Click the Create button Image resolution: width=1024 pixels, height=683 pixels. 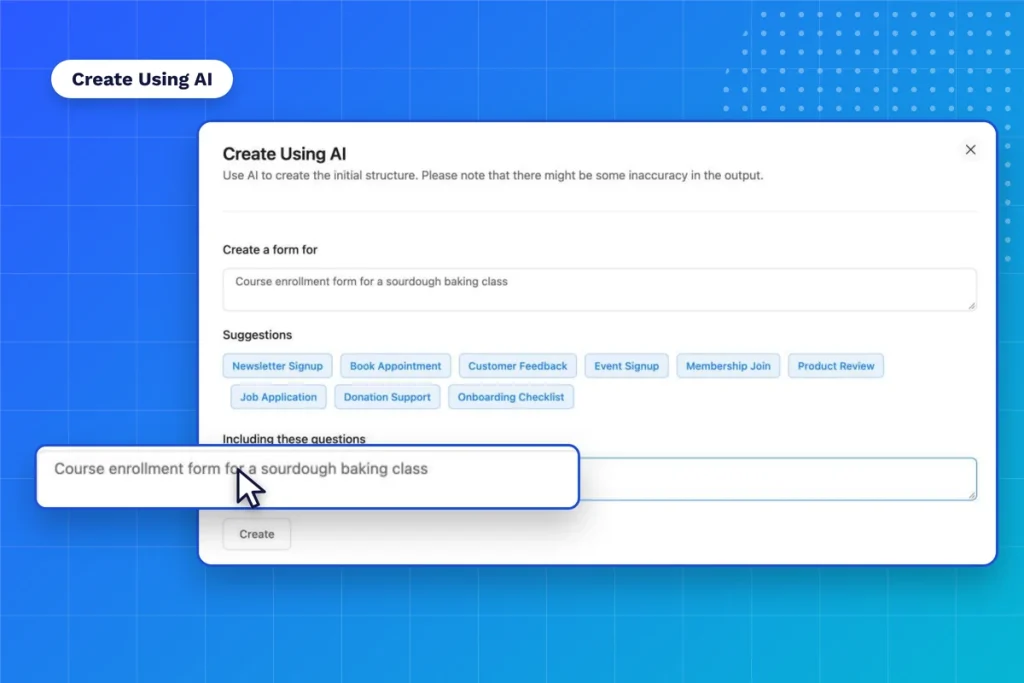point(257,534)
